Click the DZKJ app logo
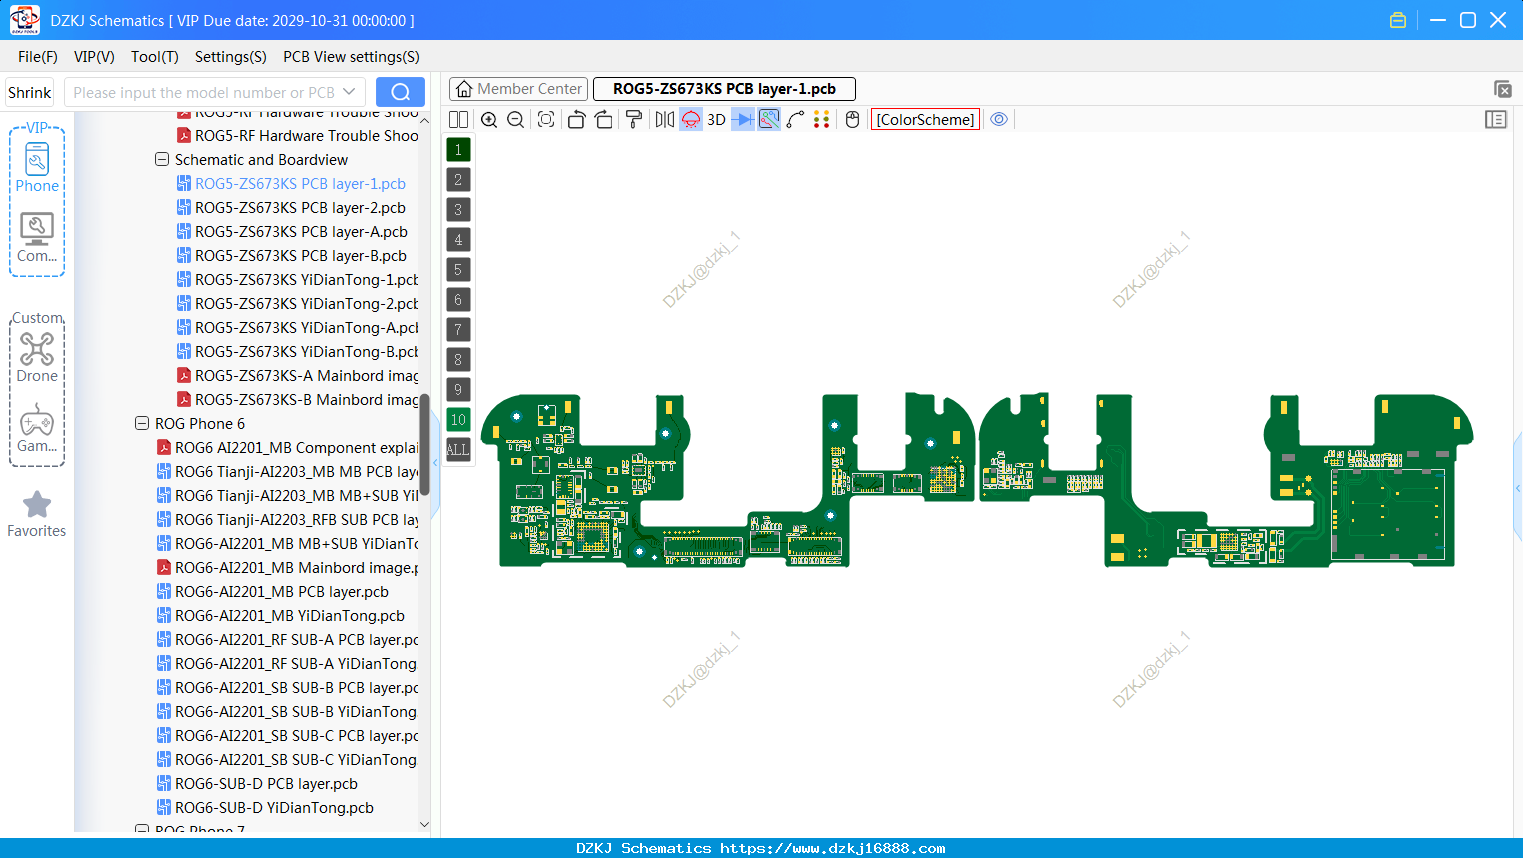 24,20
